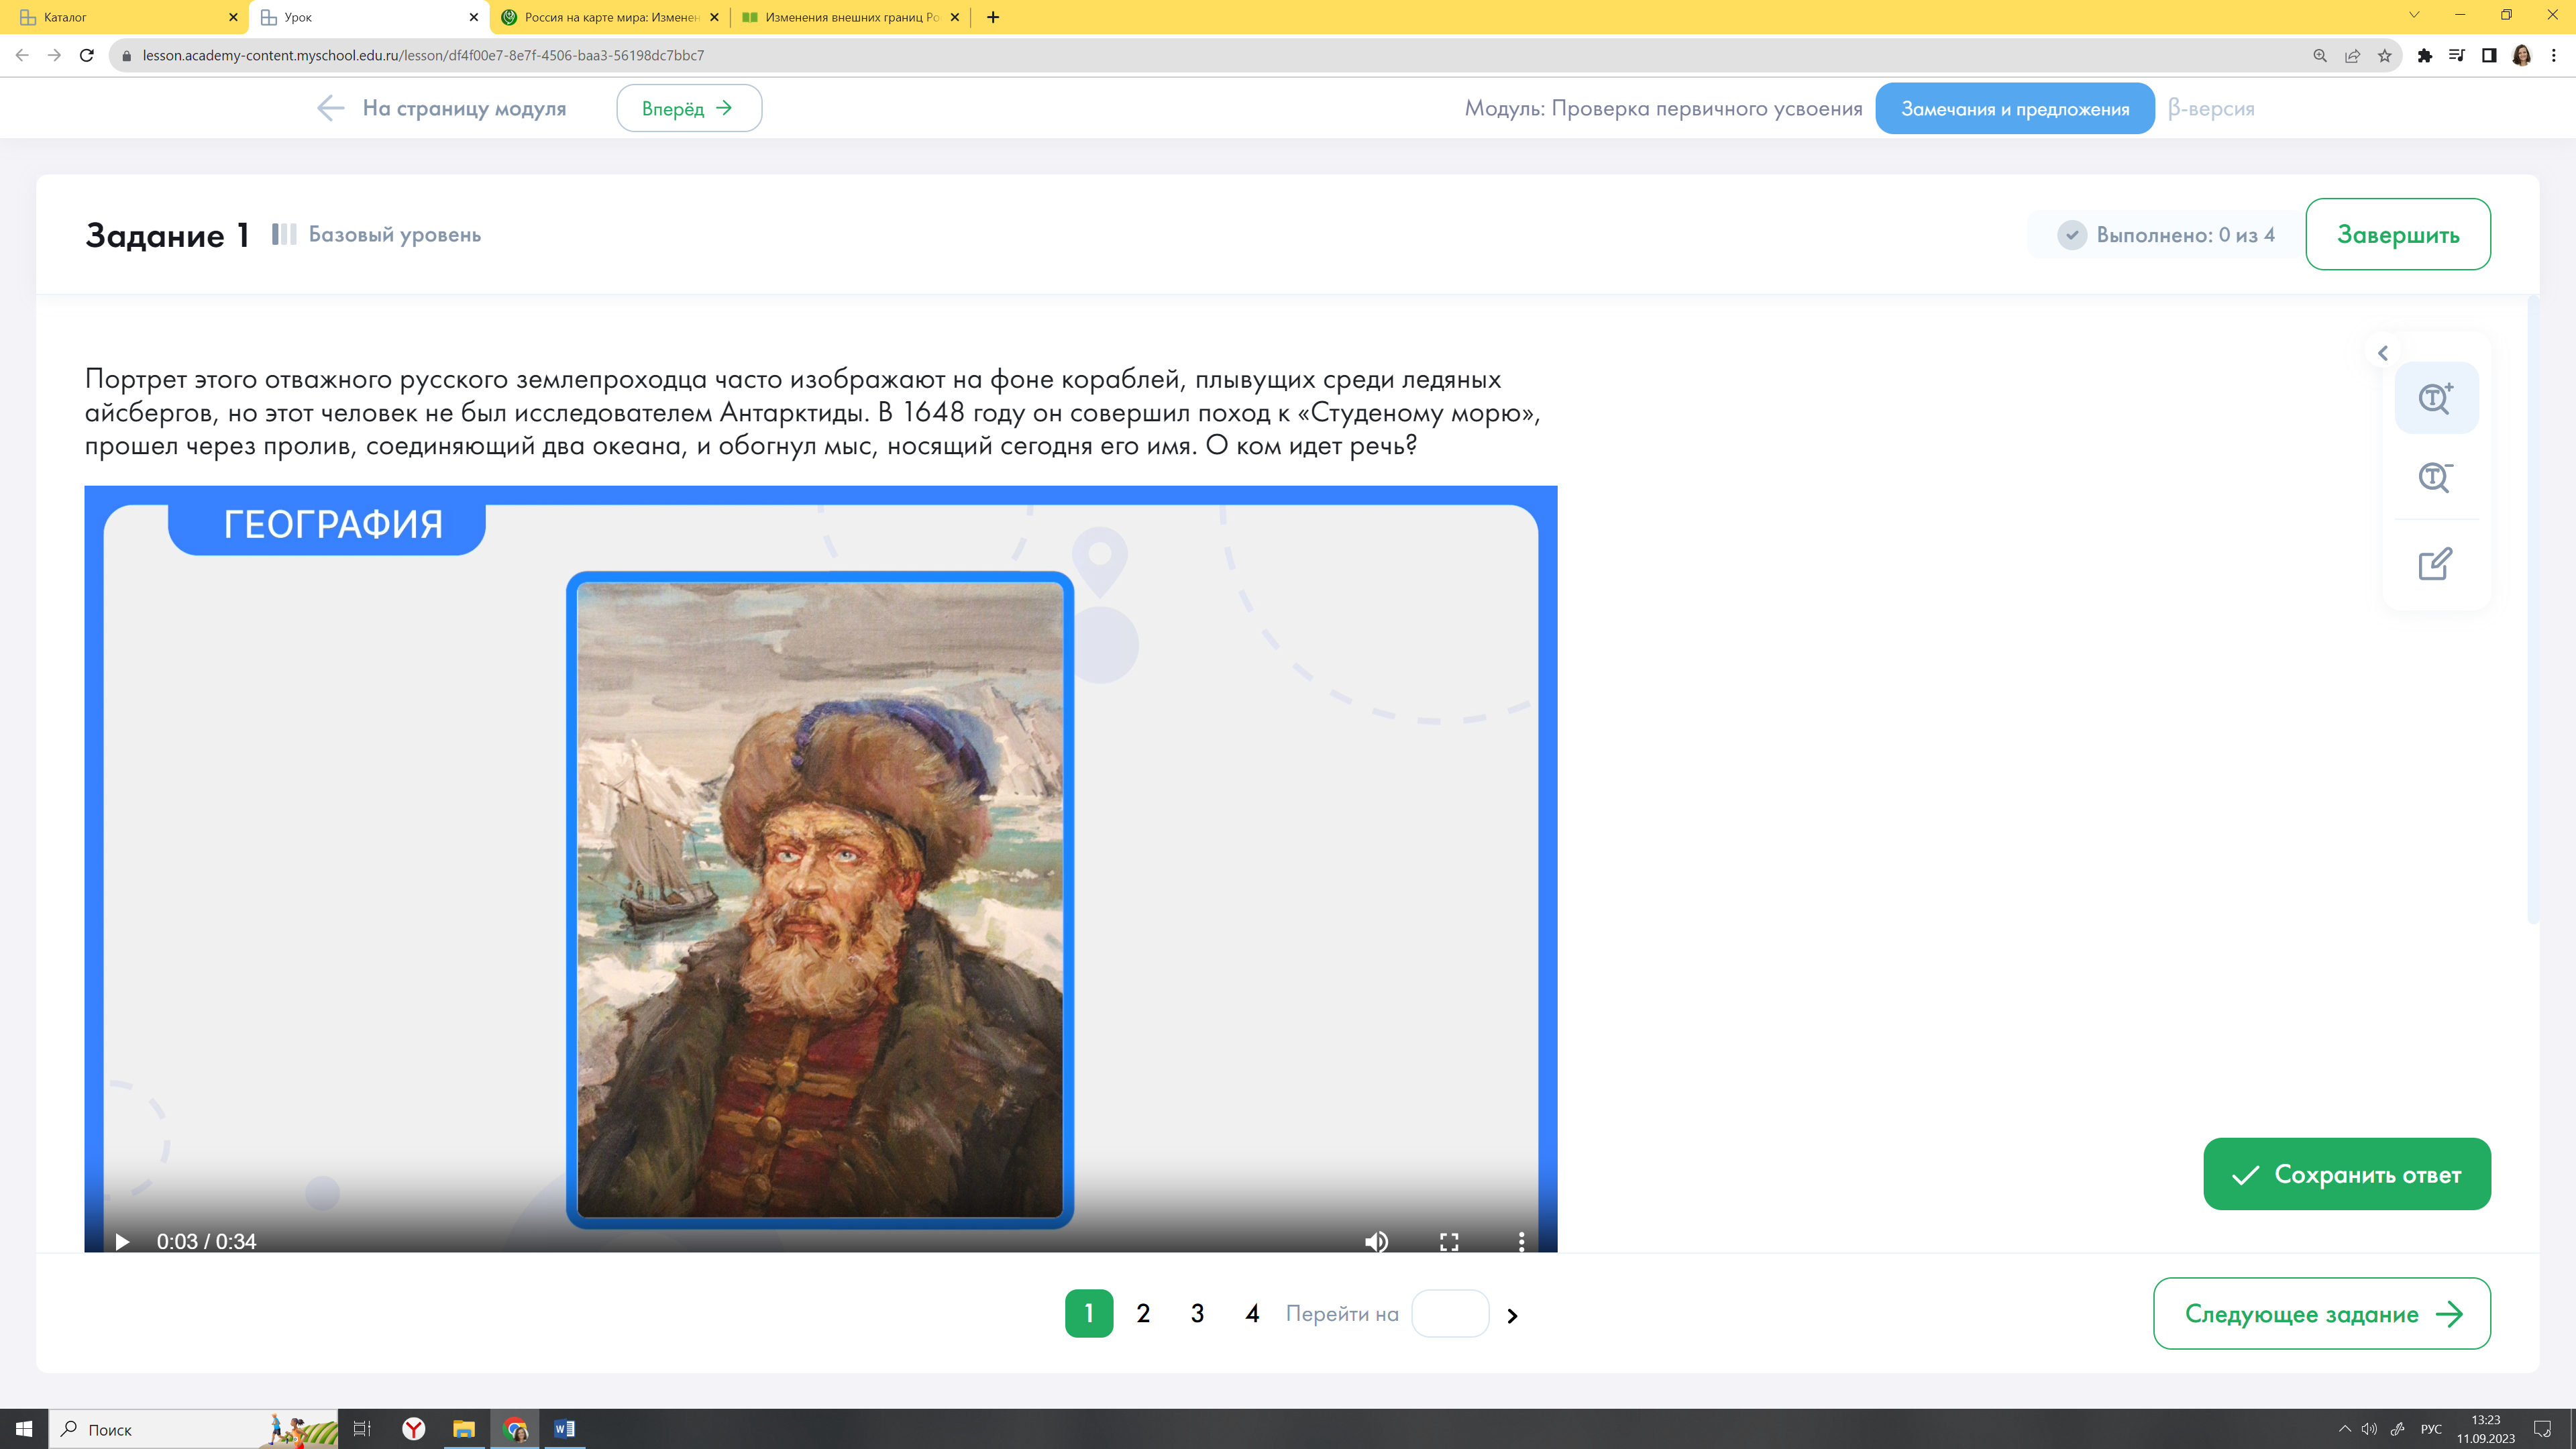Click the explorer portrait in the video
Viewport: 2576px width, 1449px height.
click(820, 899)
